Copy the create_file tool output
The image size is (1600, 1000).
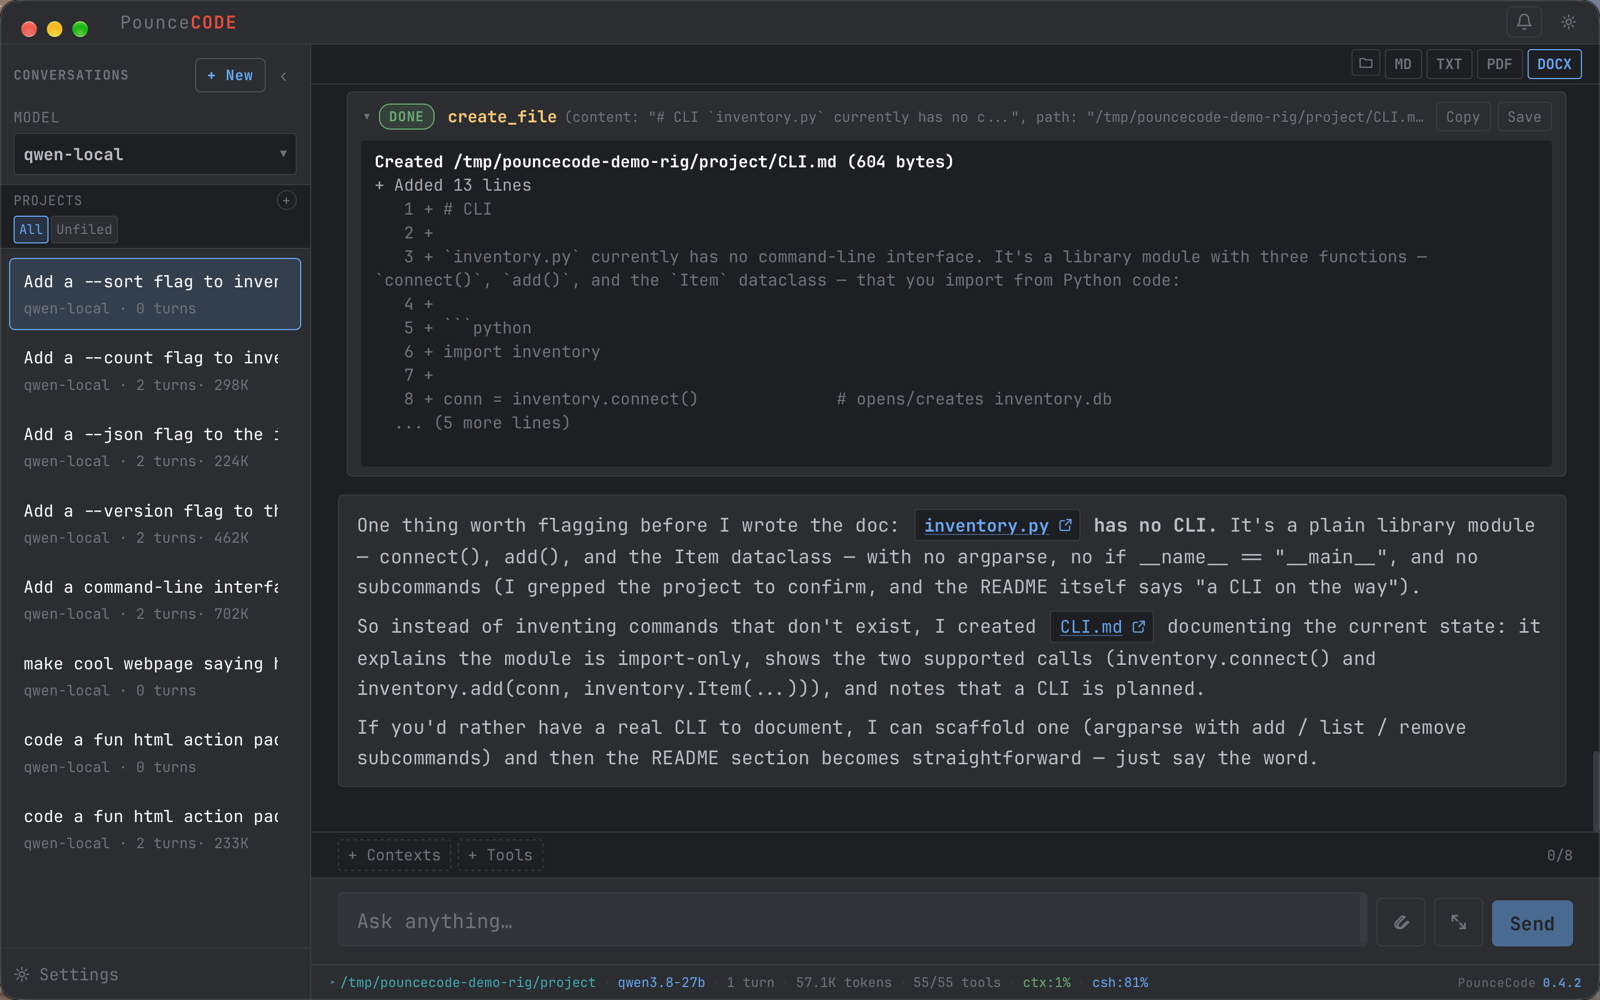point(1463,117)
